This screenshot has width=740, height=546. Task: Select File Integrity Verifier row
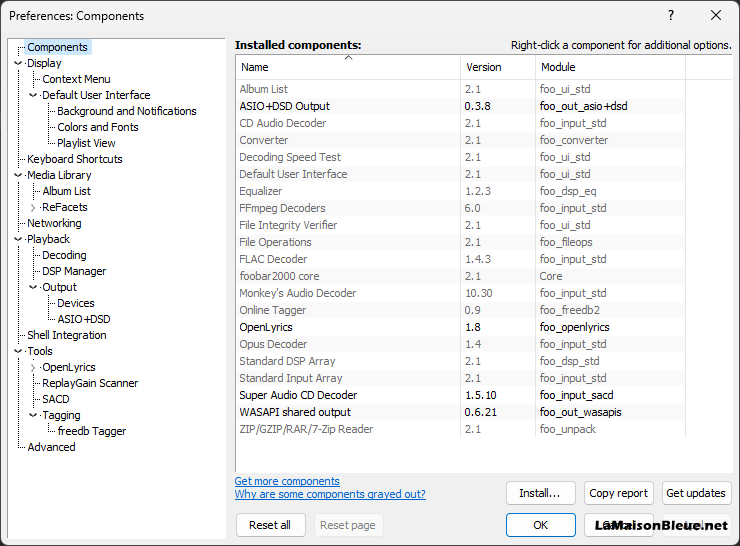461,225
